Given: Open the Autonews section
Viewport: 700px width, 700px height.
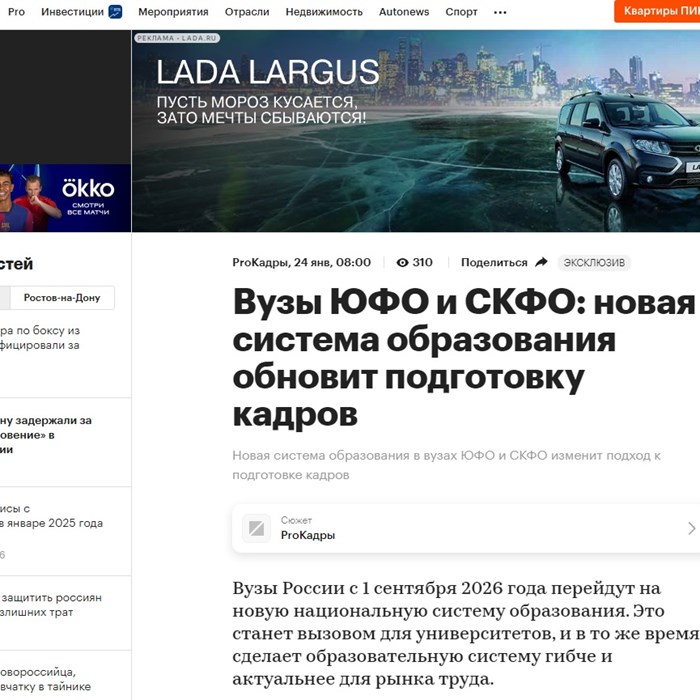Looking at the screenshot, I should pos(404,12).
